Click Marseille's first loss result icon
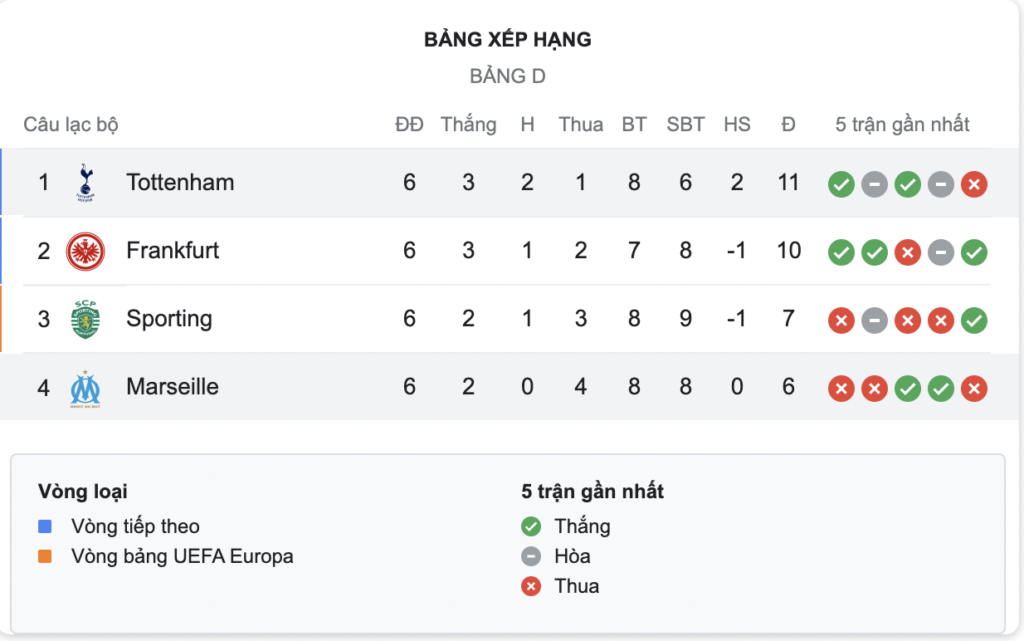Viewport: 1024px width, 641px height. click(x=841, y=389)
